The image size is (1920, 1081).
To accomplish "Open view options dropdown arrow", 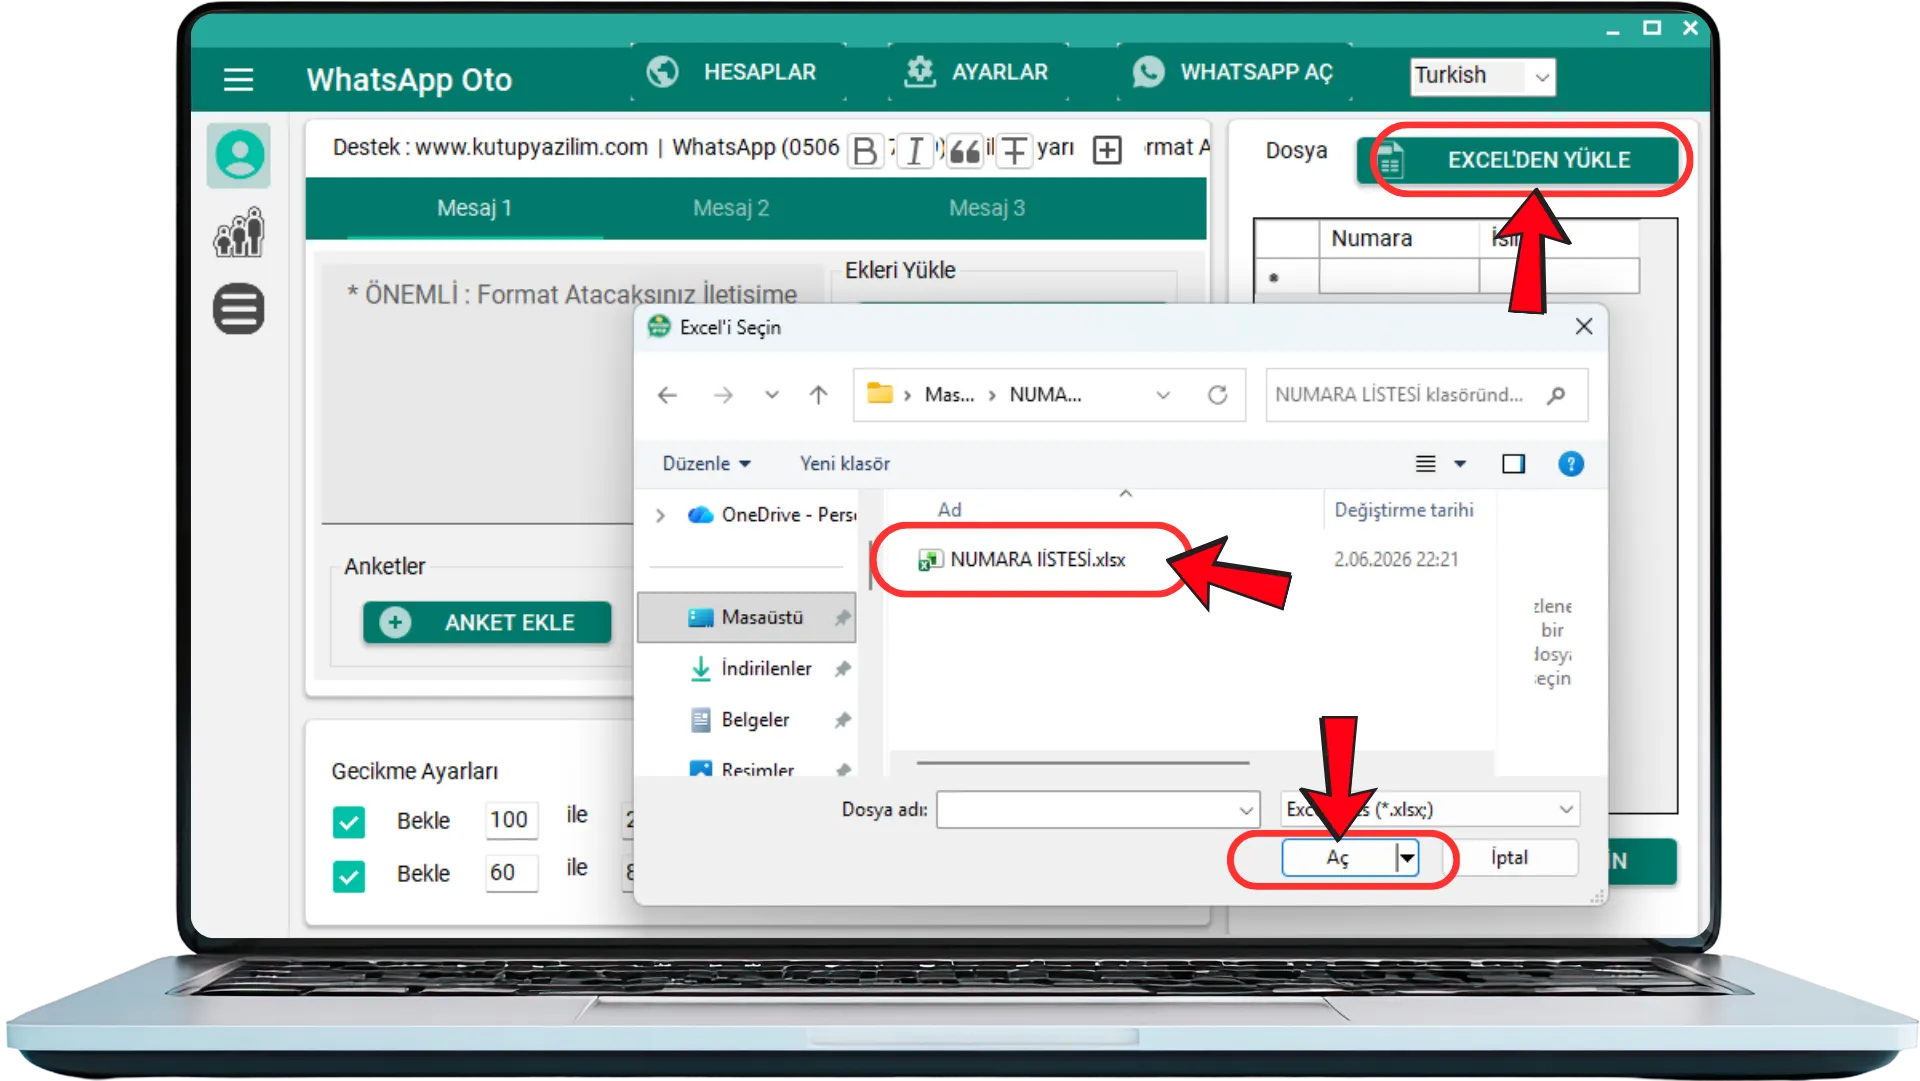I will [x=1460, y=464].
